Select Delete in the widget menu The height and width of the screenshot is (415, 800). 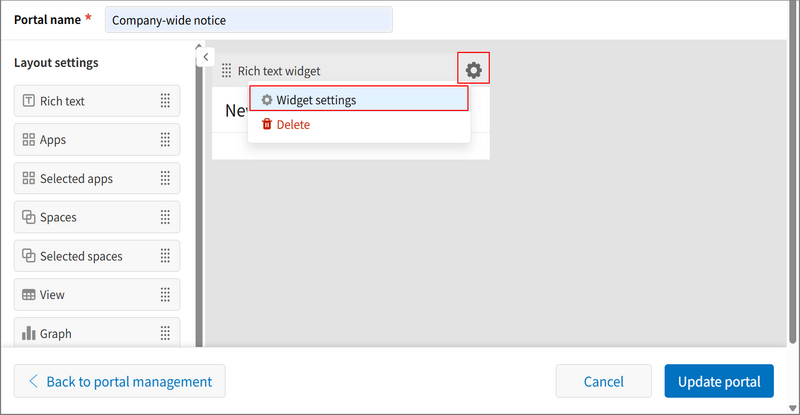click(293, 125)
